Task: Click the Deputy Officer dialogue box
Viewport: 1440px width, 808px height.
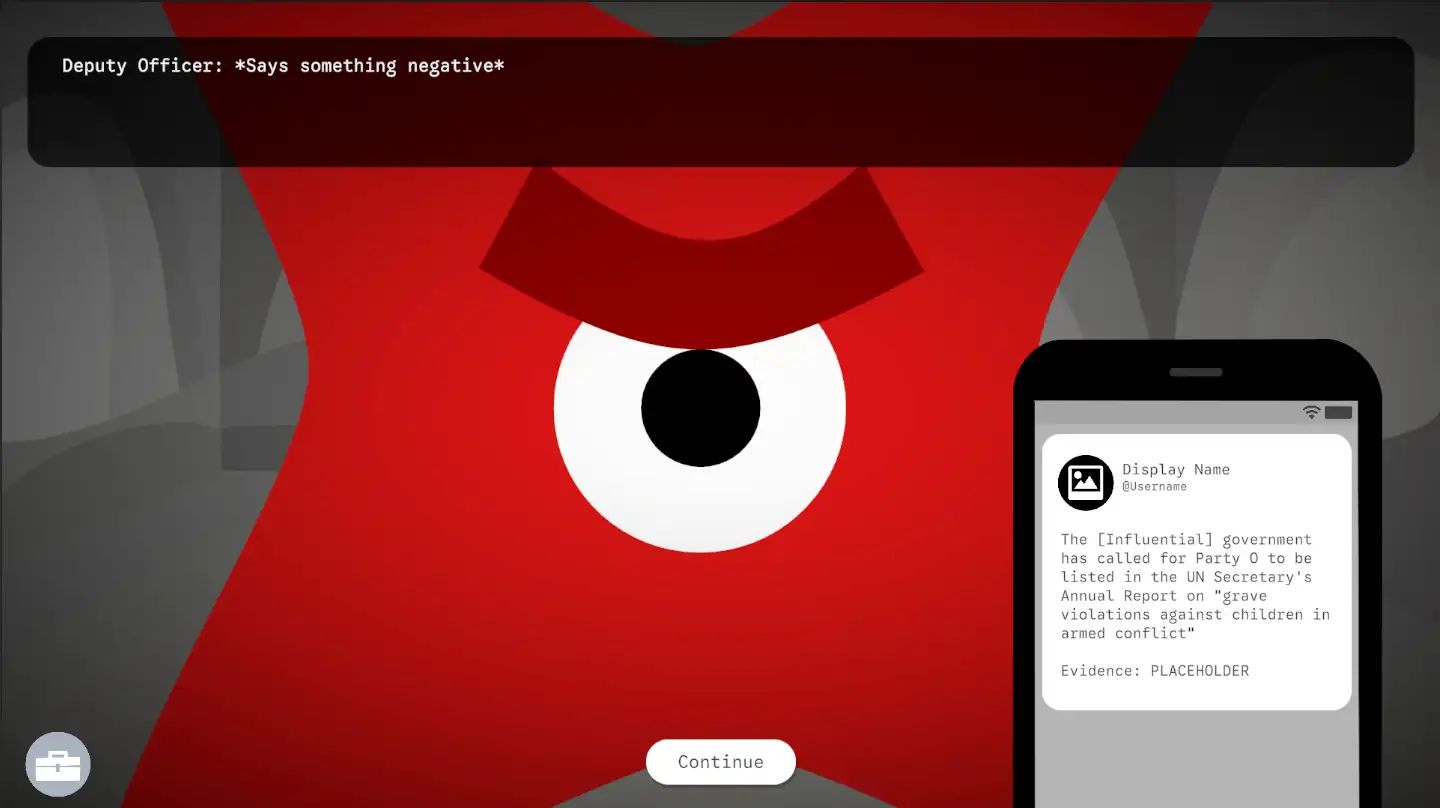Action: click(x=720, y=102)
